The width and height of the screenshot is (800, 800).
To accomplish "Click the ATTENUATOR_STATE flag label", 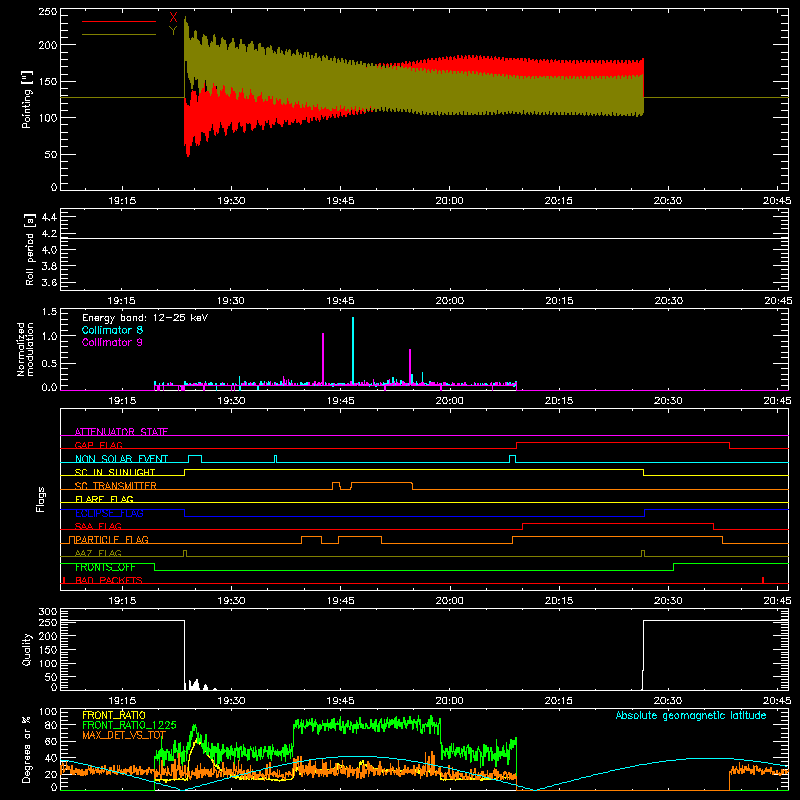I will pyautogui.click(x=121, y=432).
